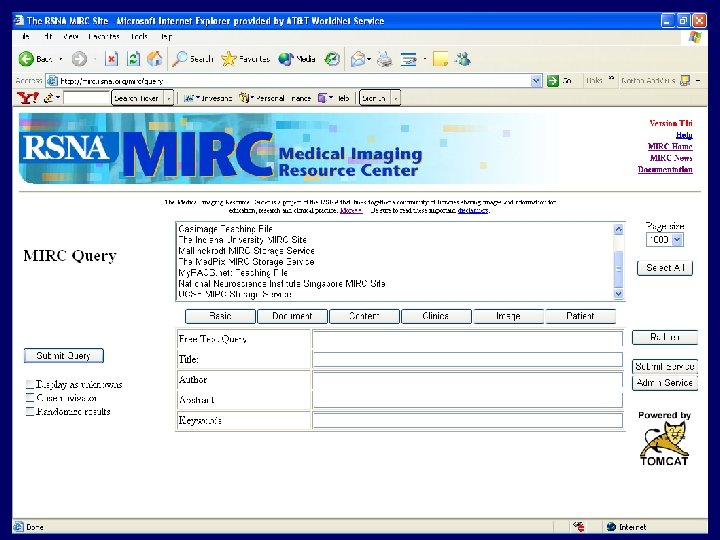The width and height of the screenshot is (720, 540).
Task: Click the green Go arrow icon
Action: click(552, 81)
